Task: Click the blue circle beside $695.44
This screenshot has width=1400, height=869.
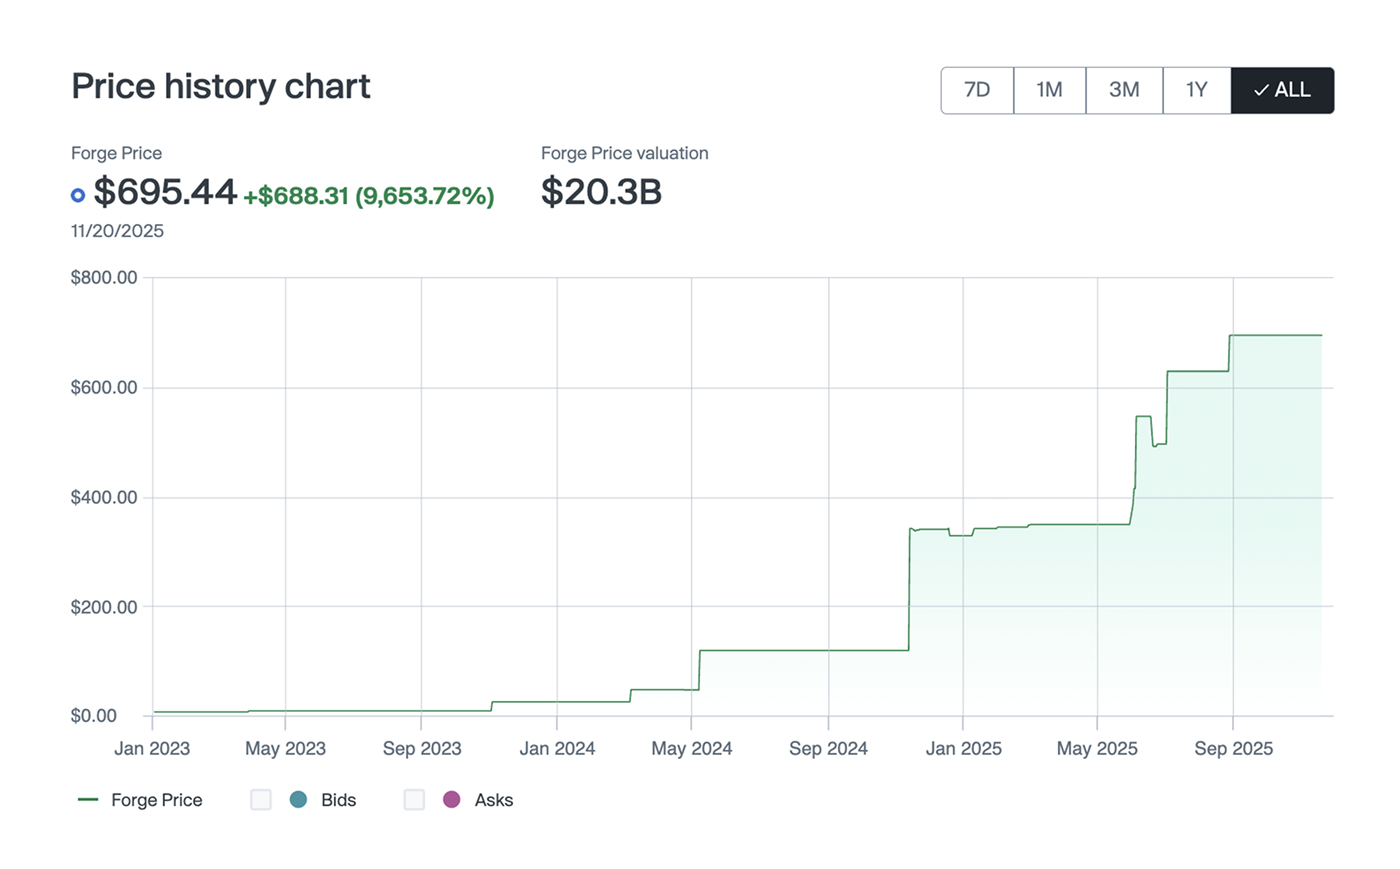Action: pos(78,195)
